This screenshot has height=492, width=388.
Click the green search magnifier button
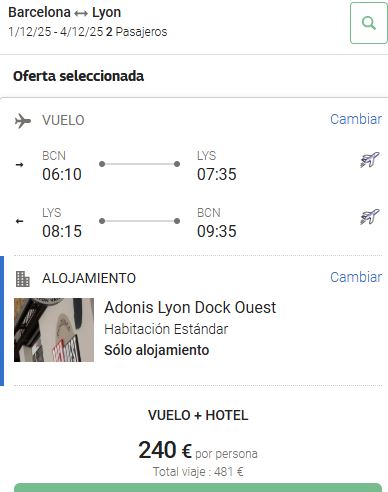[369, 23]
